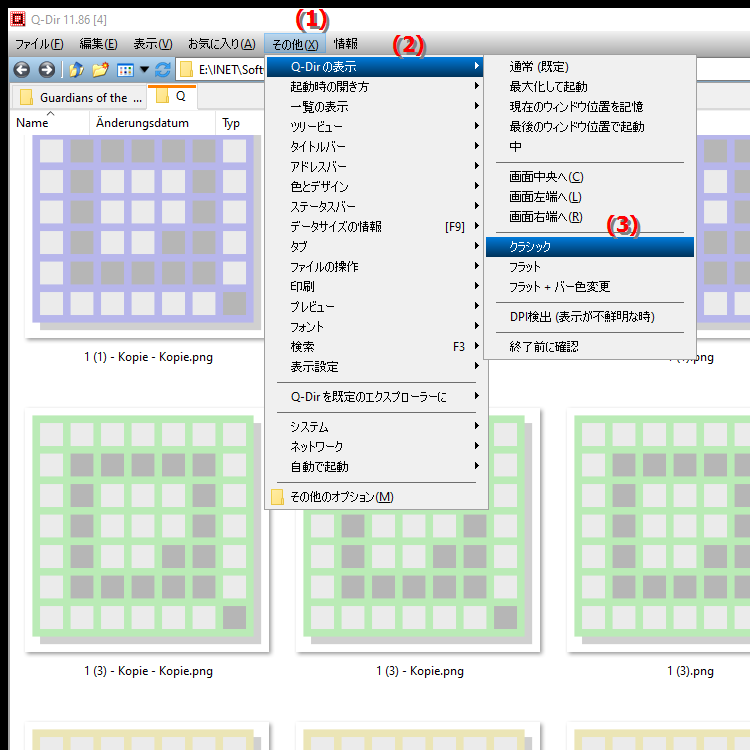Select 通常 (既定) window mode

click(x=589, y=67)
